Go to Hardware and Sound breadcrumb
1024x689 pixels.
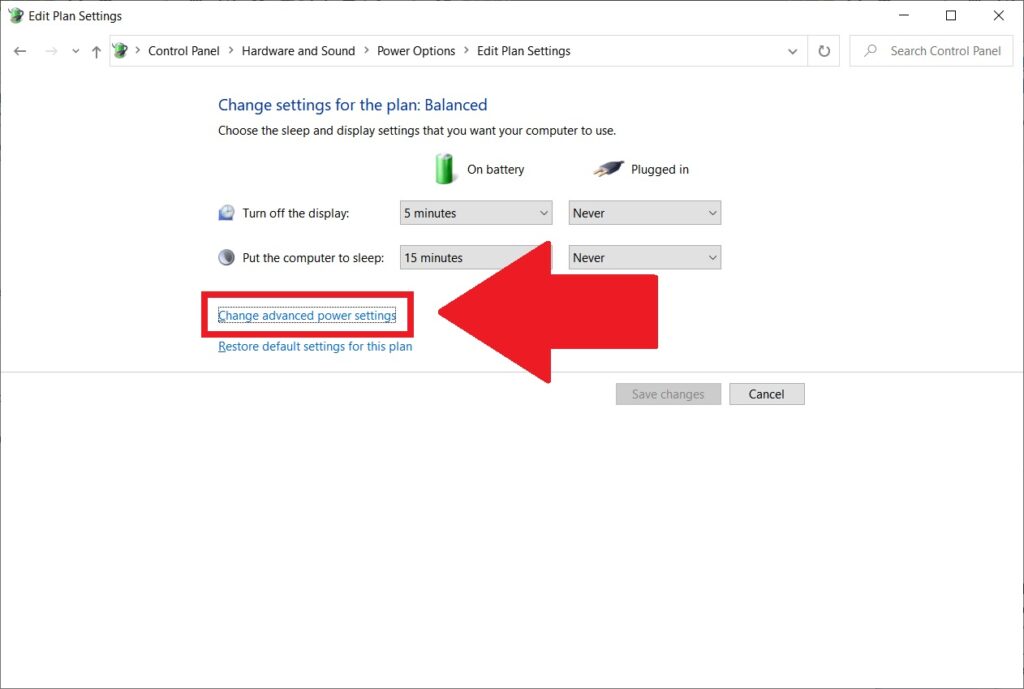tap(298, 51)
